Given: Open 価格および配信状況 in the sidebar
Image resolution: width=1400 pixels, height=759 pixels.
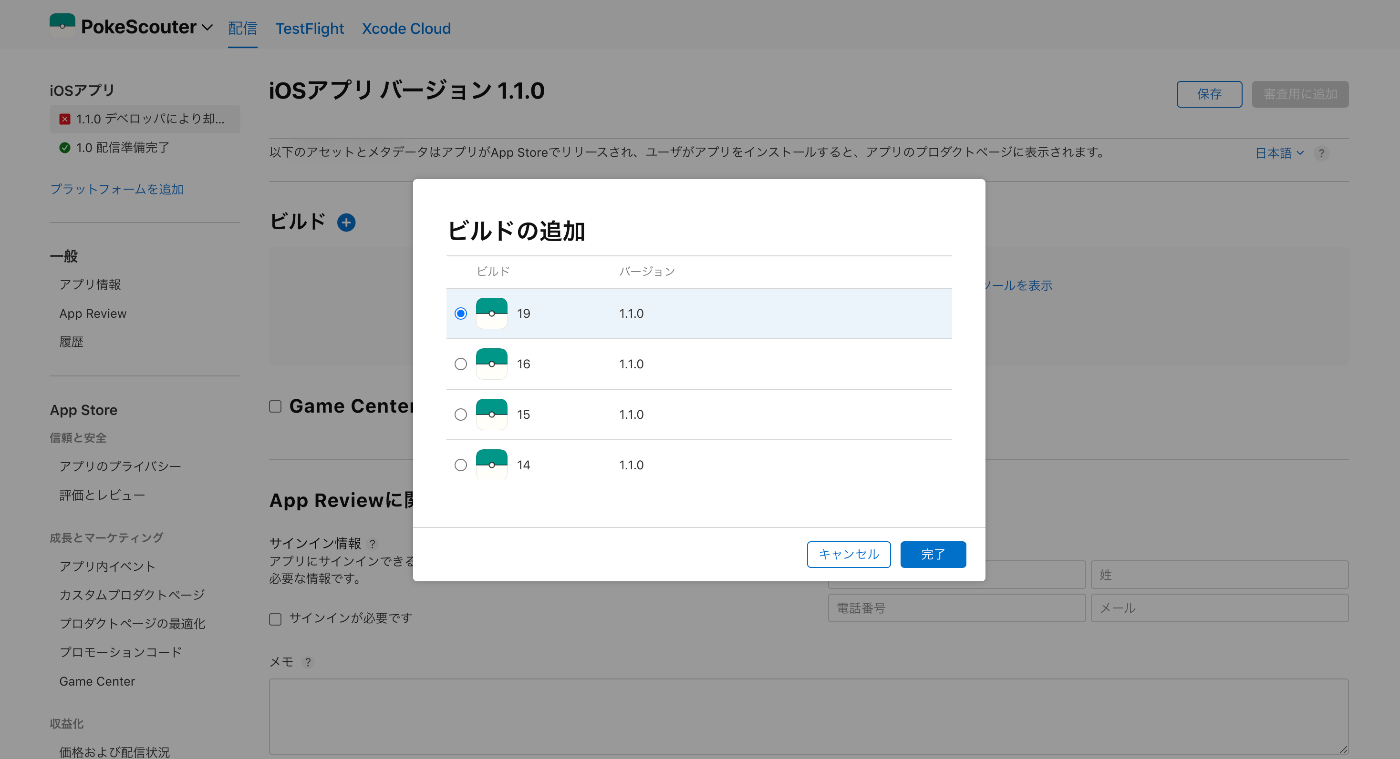Looking at the screenshot, I should coord(115,752).
